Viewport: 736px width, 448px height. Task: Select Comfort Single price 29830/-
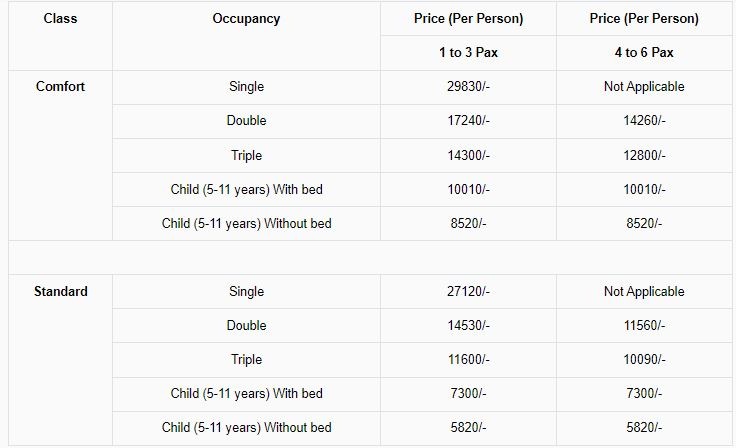[468, 86]
